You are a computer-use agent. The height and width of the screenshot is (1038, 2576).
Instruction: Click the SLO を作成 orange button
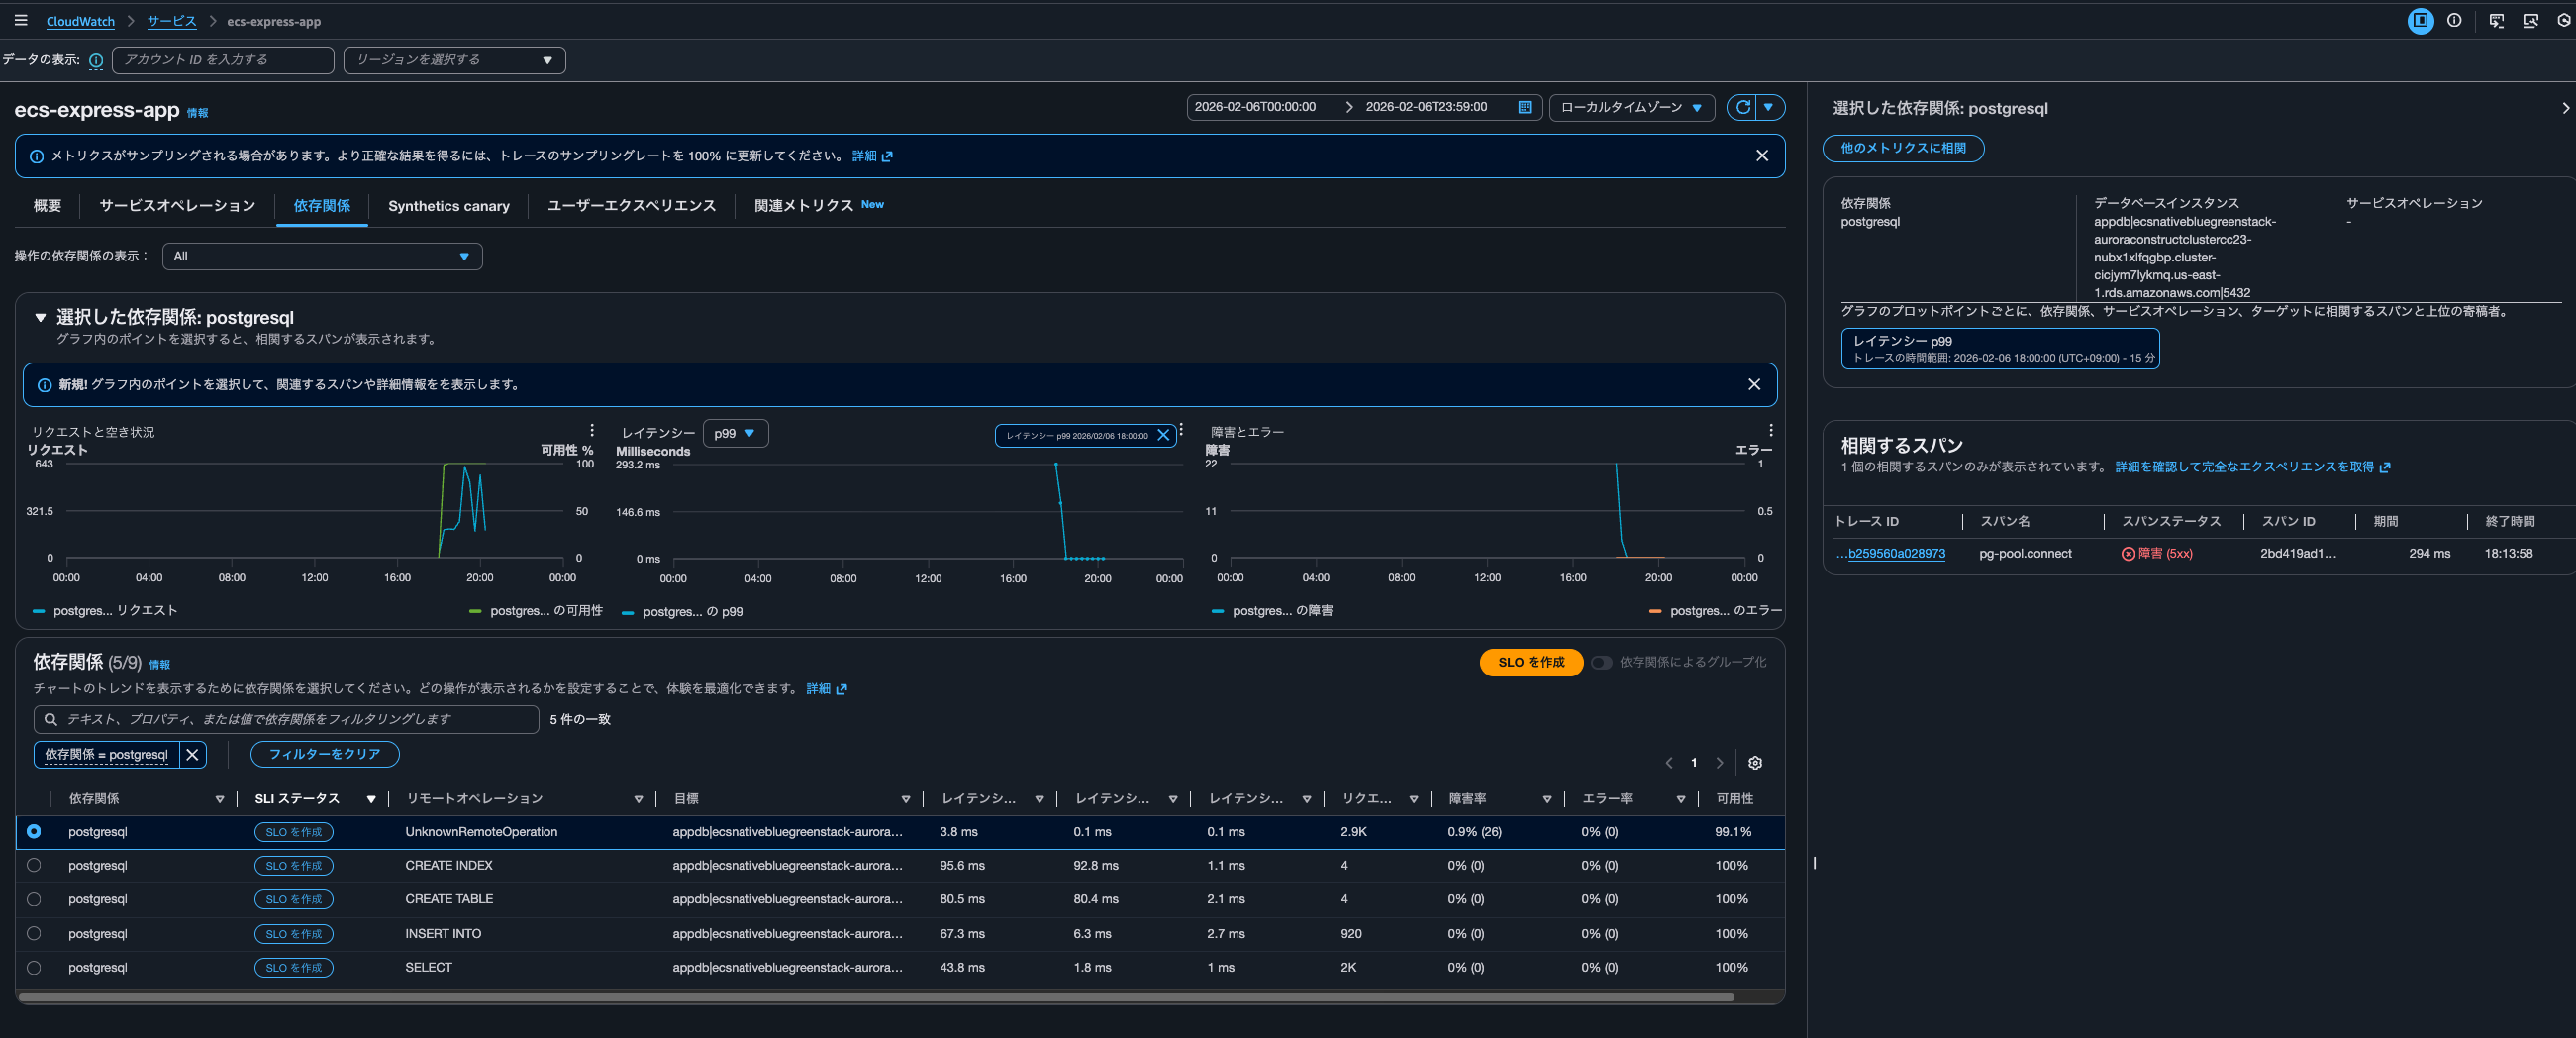[x=1530, y=662]
